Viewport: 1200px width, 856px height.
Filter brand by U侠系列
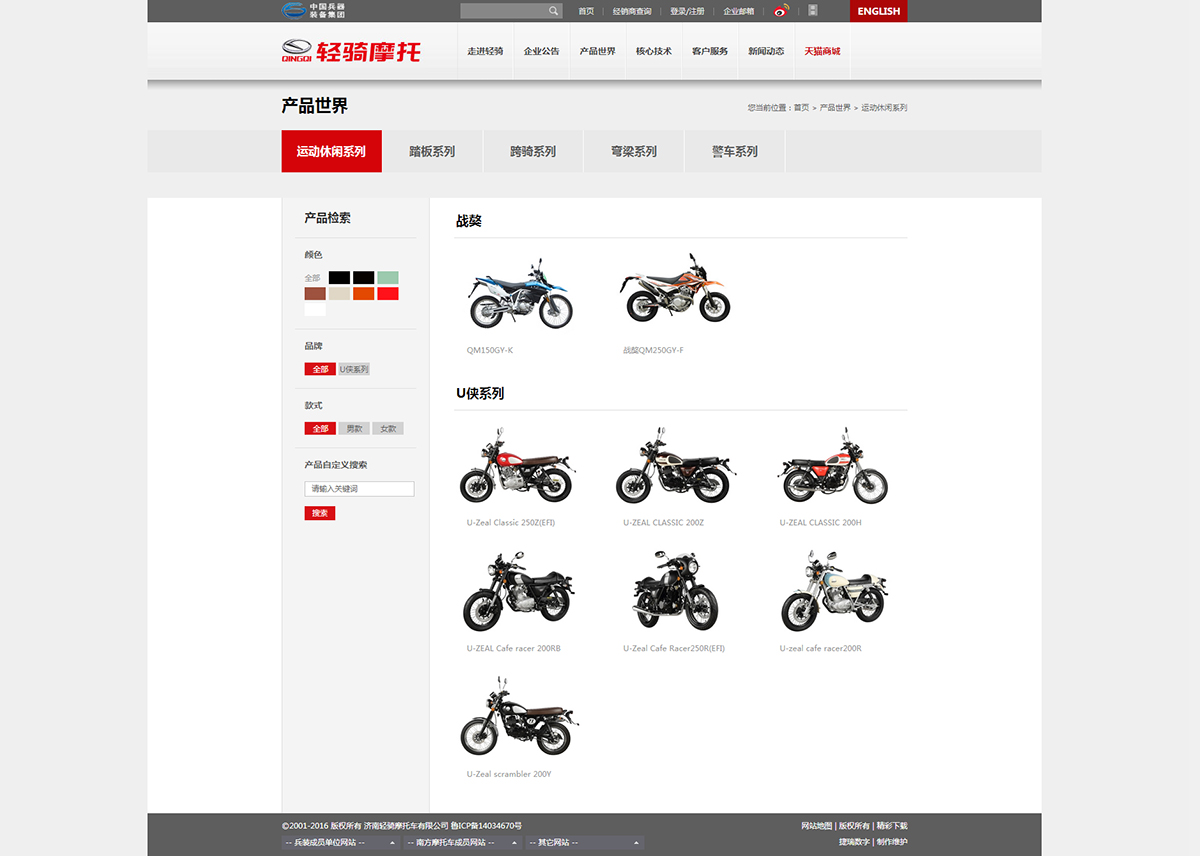pyautogui.click(x=354, y=369)
